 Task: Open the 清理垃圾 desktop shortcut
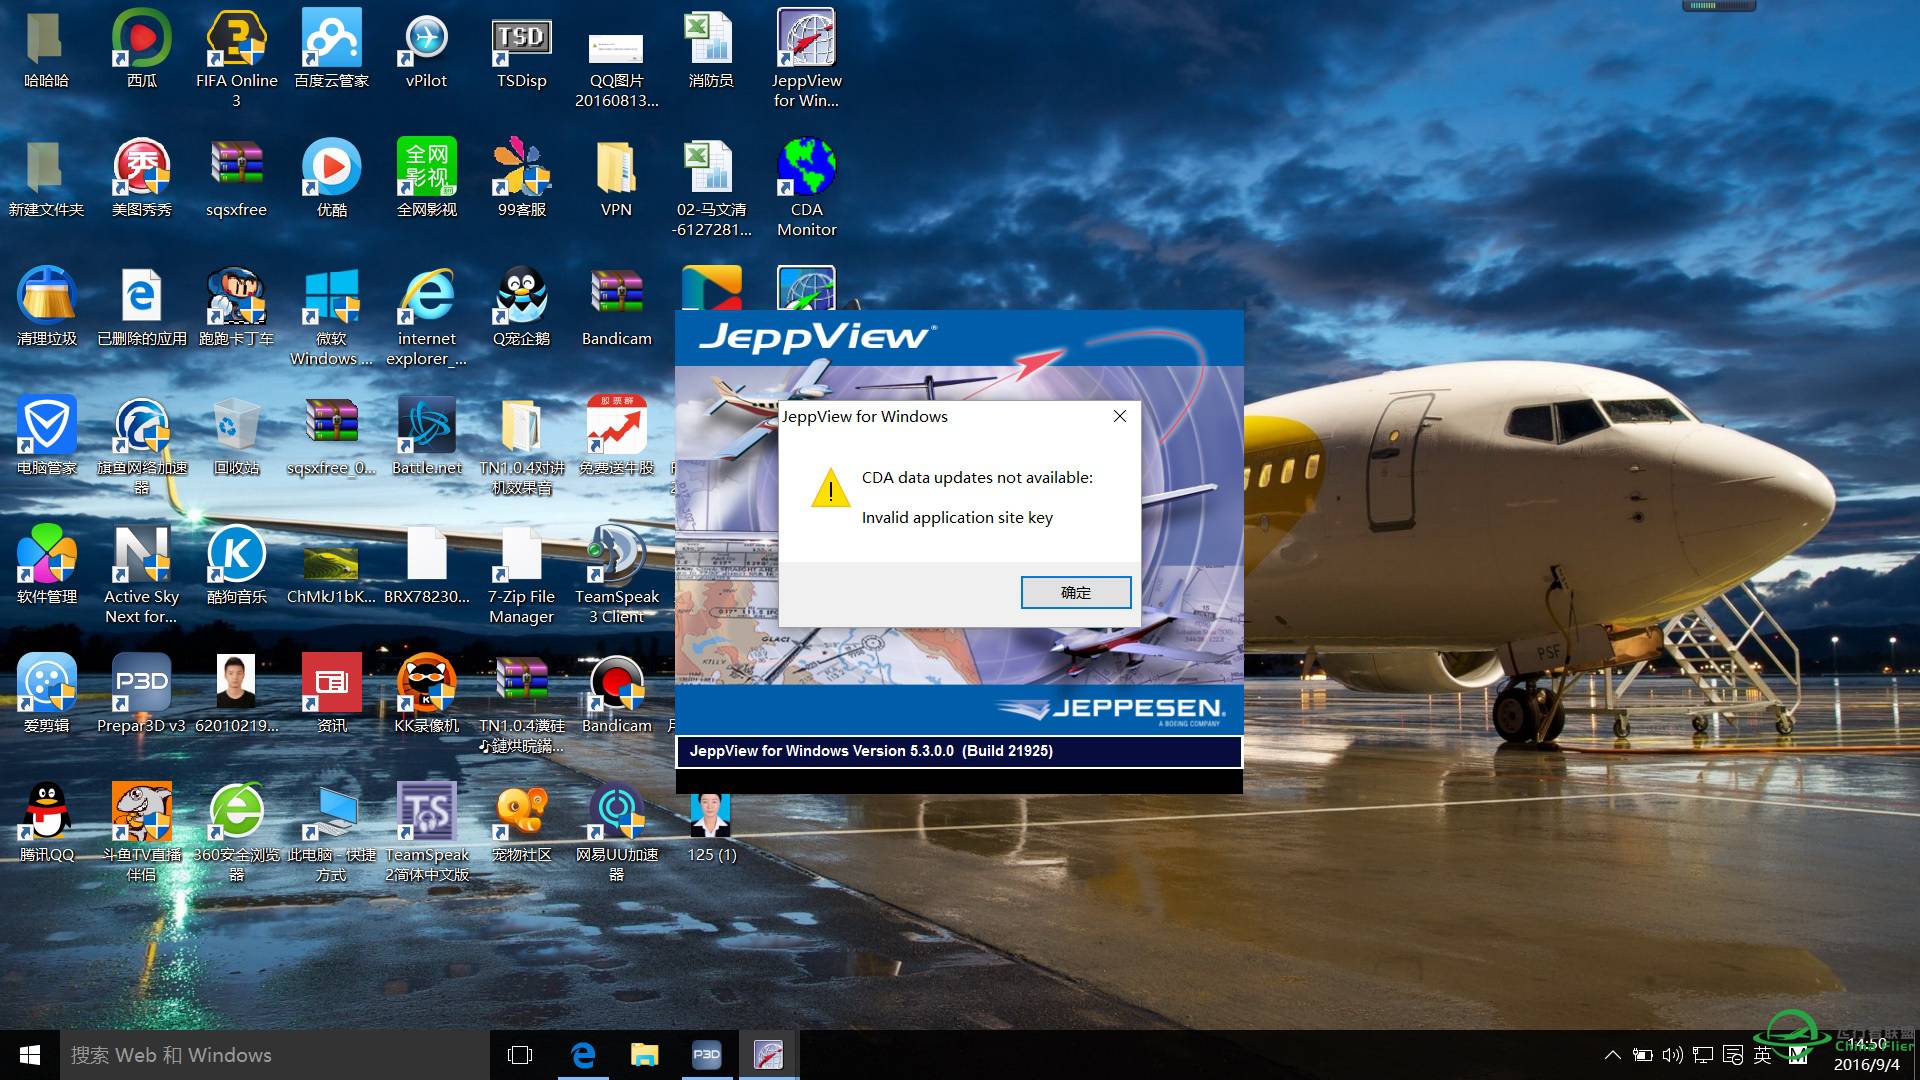click(46, 306)
